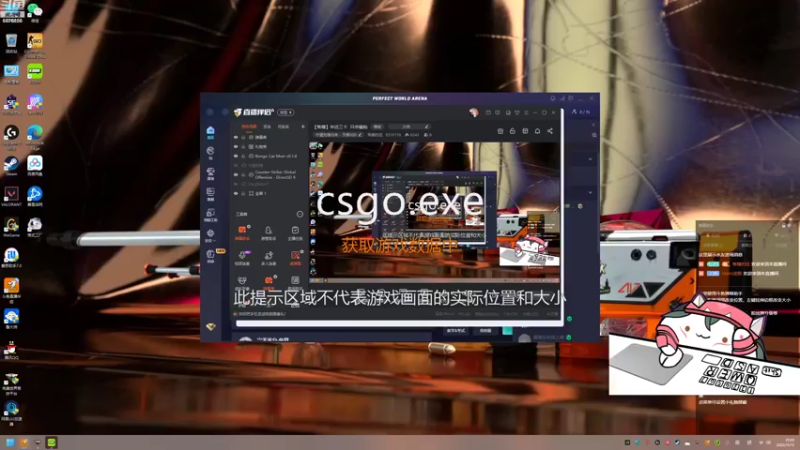
Task: Toggle the lock on 全屏 1 source
Action: coord(243,193)
